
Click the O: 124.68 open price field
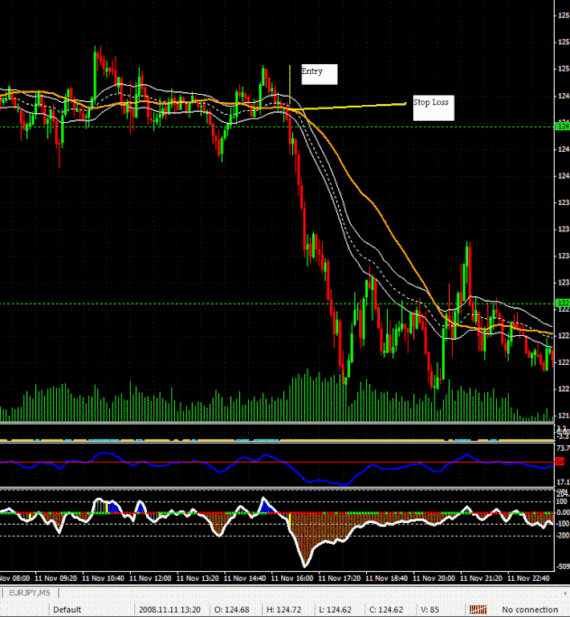pos(231,610)
